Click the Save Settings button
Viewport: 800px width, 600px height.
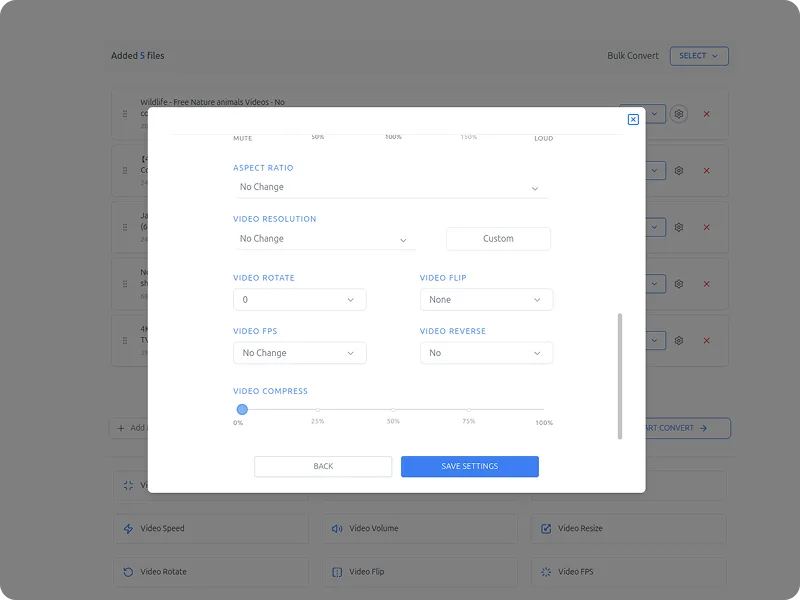click(470, 467)
